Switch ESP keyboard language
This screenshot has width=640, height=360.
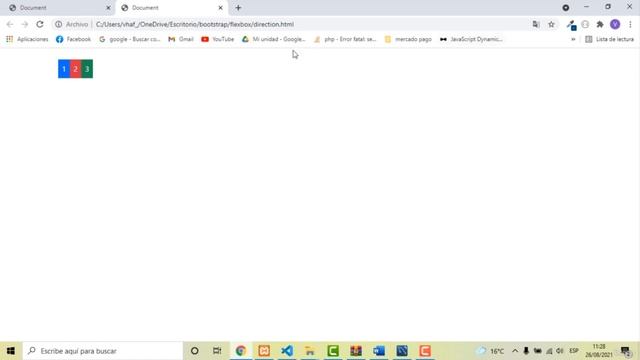[574, 351]
